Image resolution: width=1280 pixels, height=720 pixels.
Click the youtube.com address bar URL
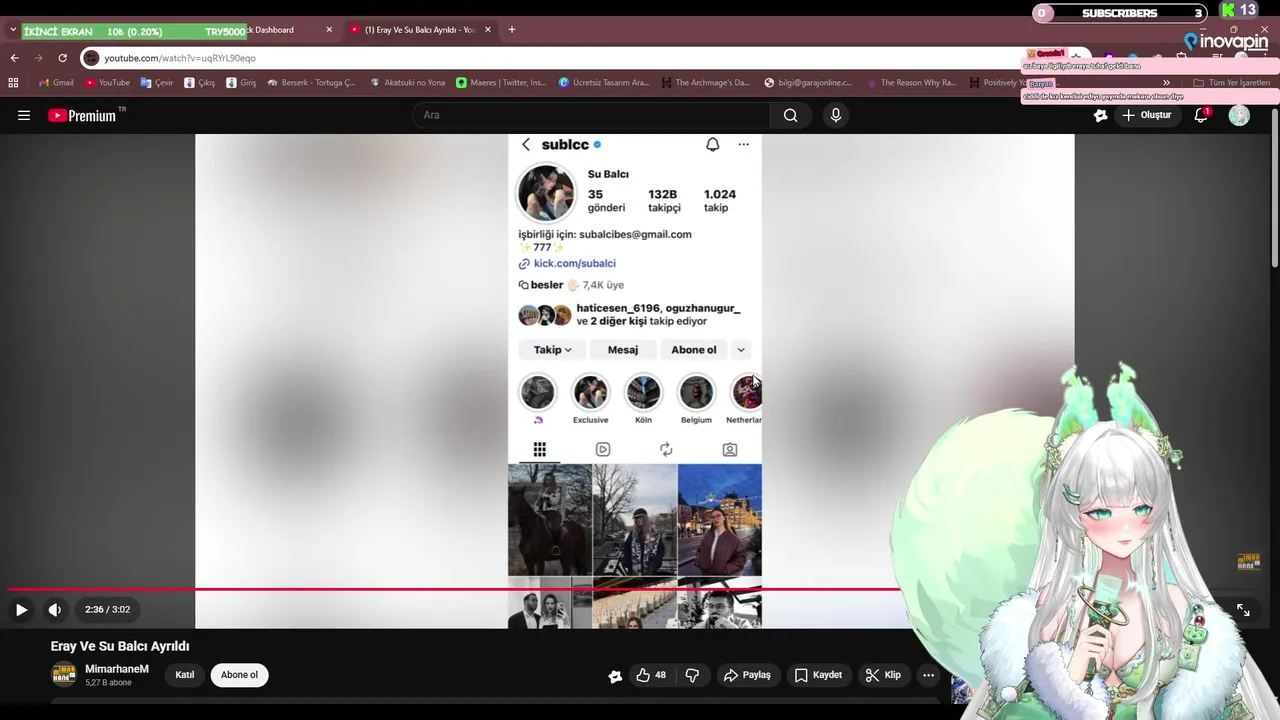(x=180, y=58)
